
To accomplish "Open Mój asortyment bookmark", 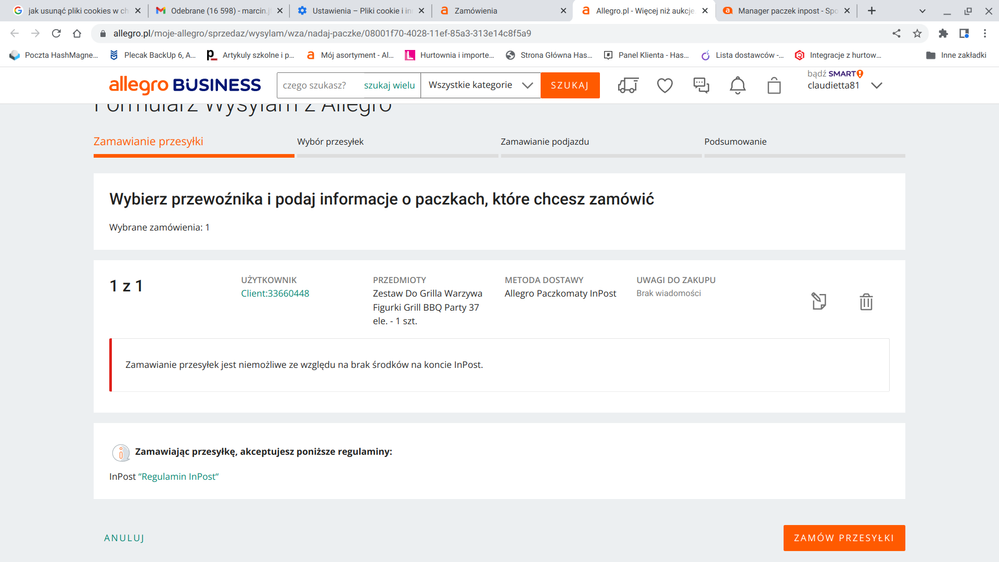I will [350, 55].
